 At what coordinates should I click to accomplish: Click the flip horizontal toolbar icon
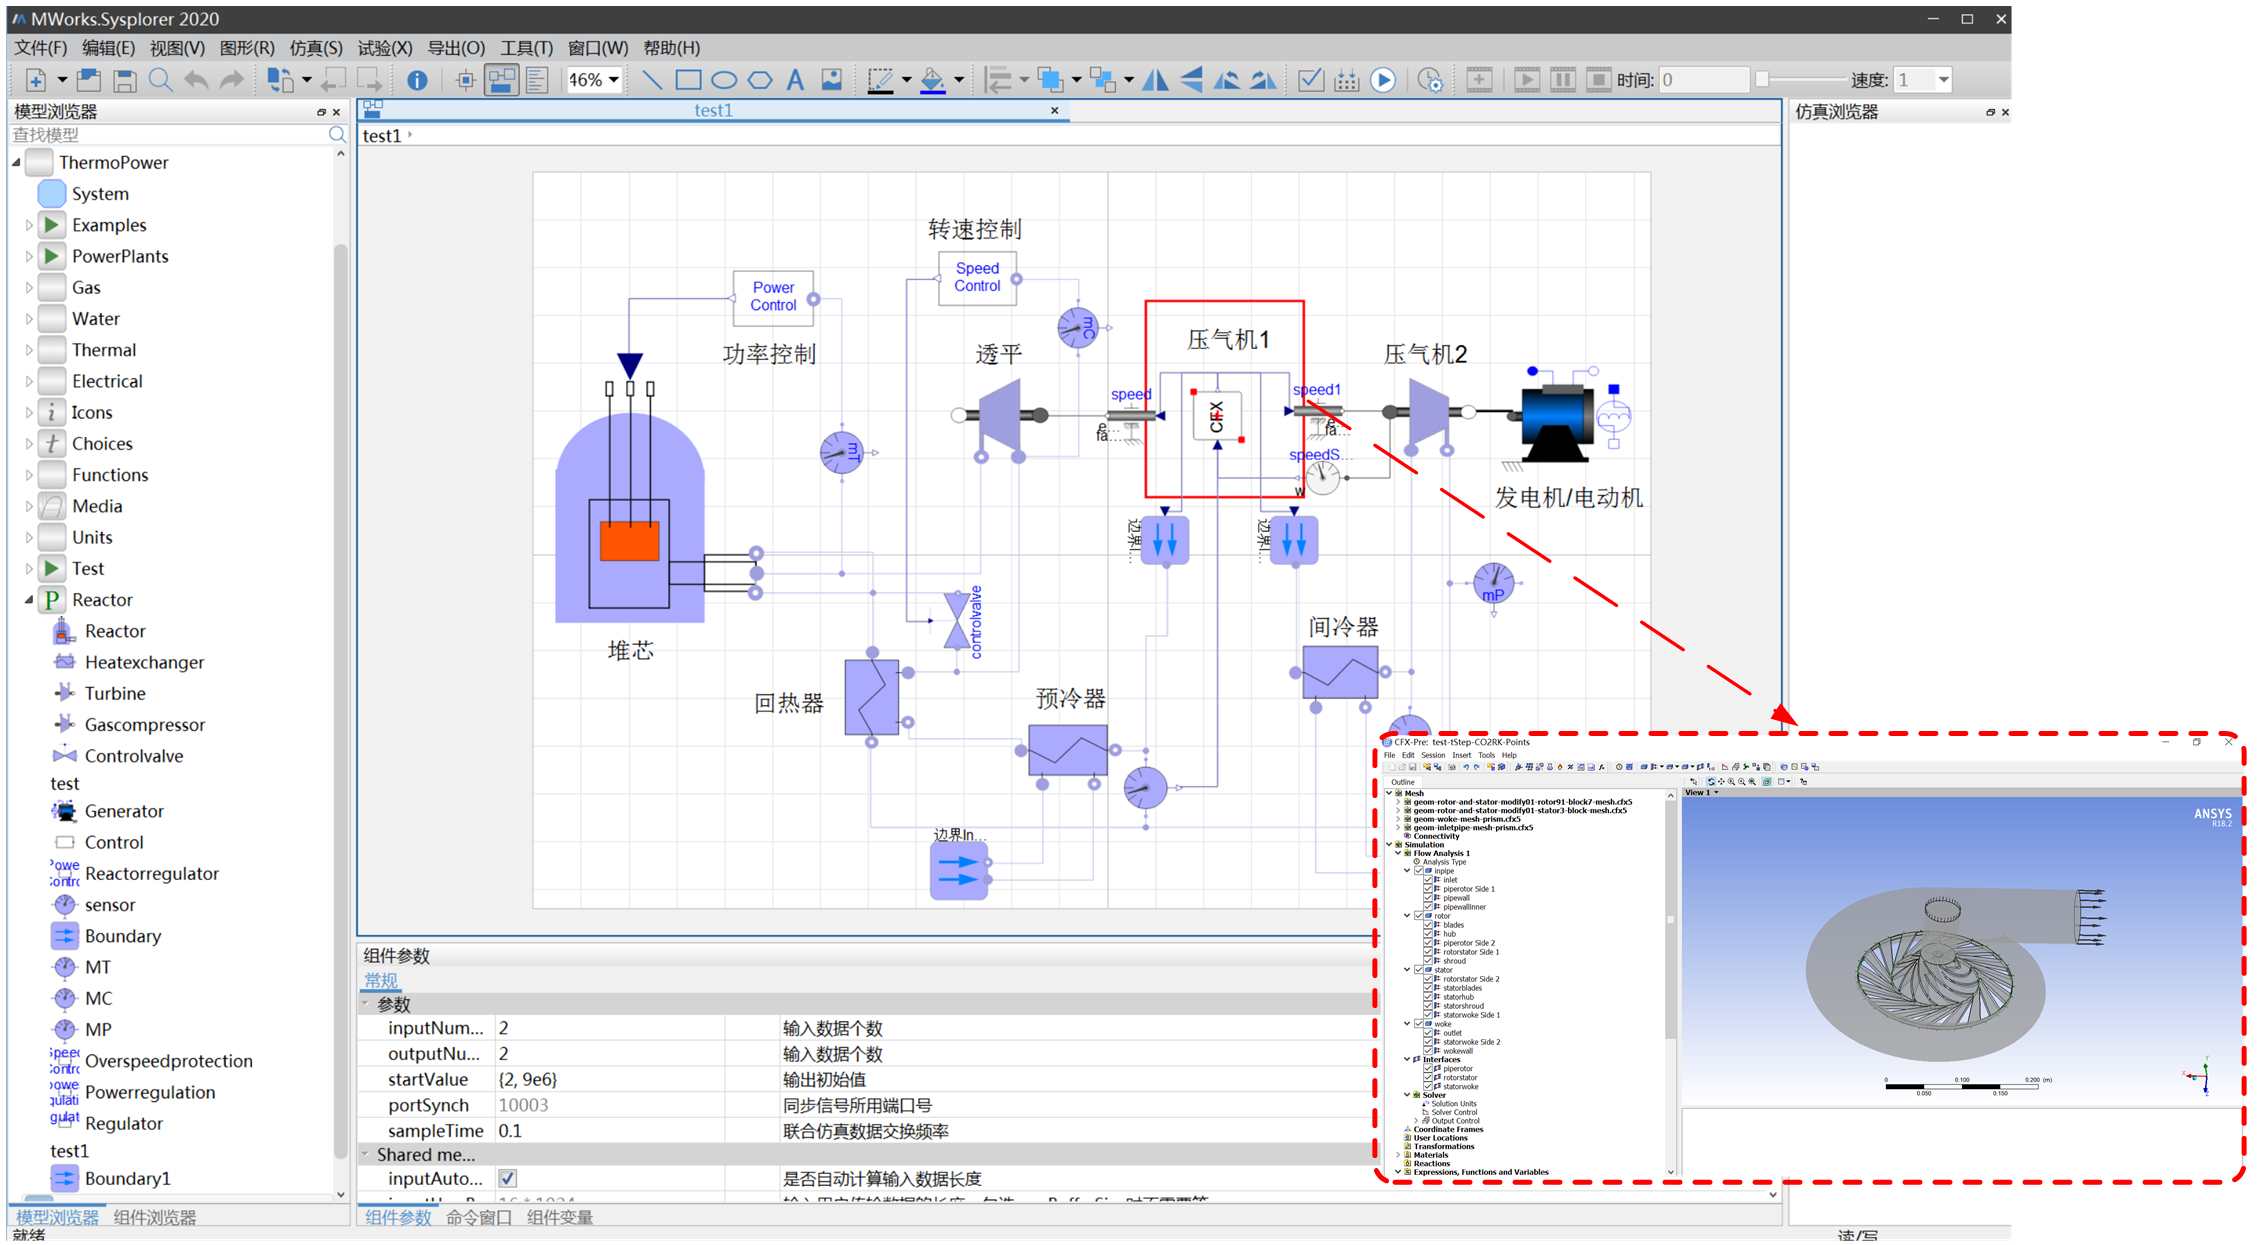coord(1156,80)
